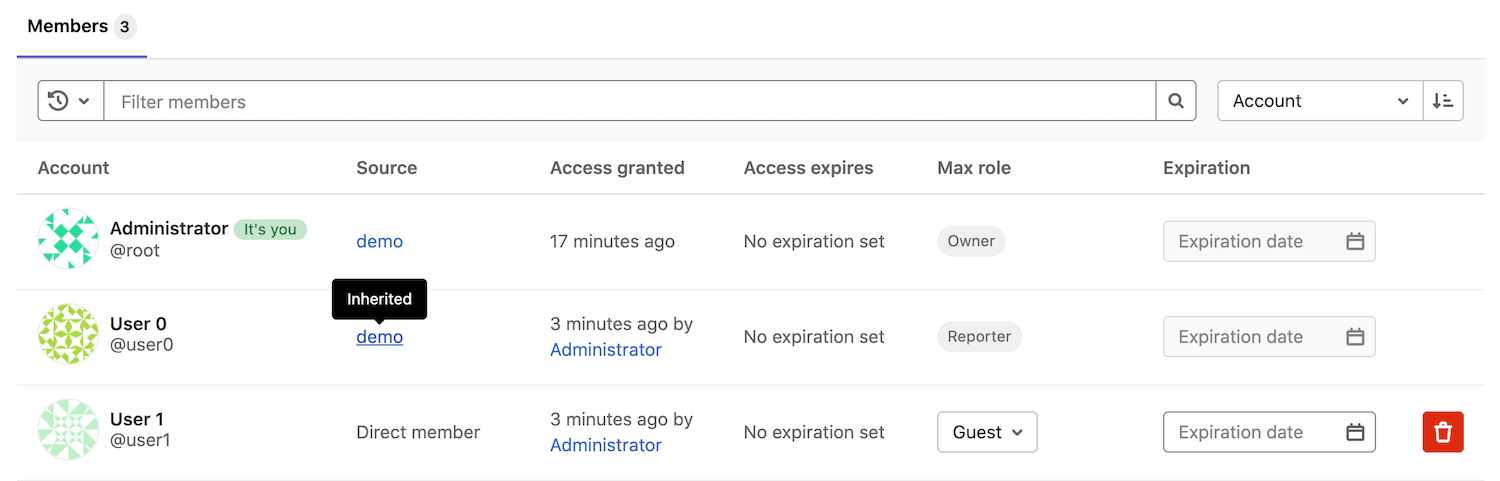This screenshot has width=1500, height=481.
Task: Delete User 1 with trash button
Action: [1443, 432]
